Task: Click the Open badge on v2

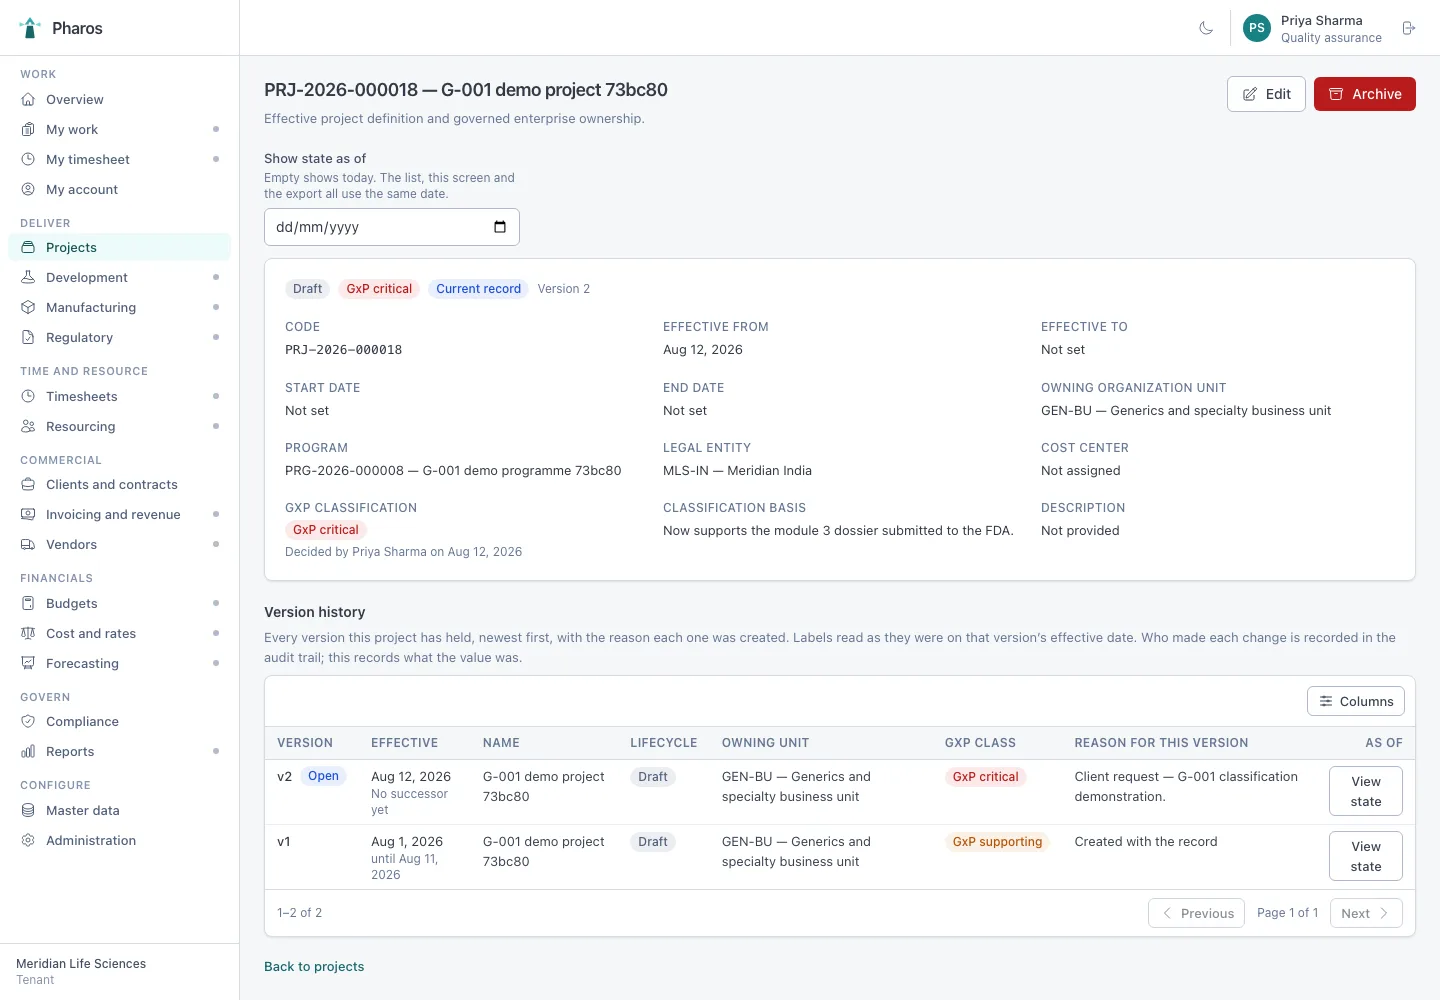Action: click(x=323, y=776)
